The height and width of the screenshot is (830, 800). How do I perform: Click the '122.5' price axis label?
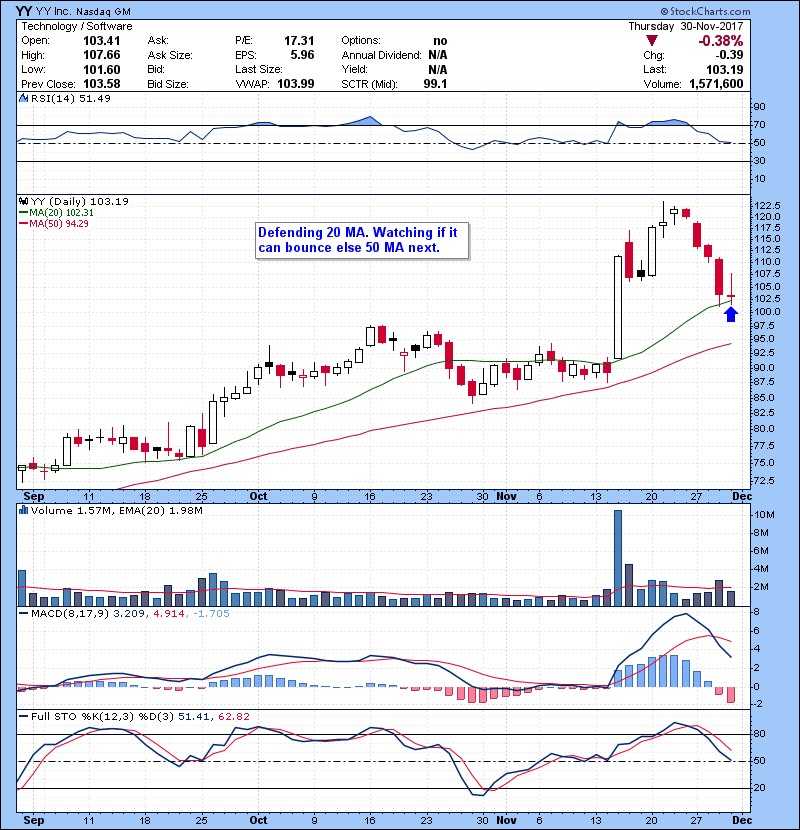(767, 205)
